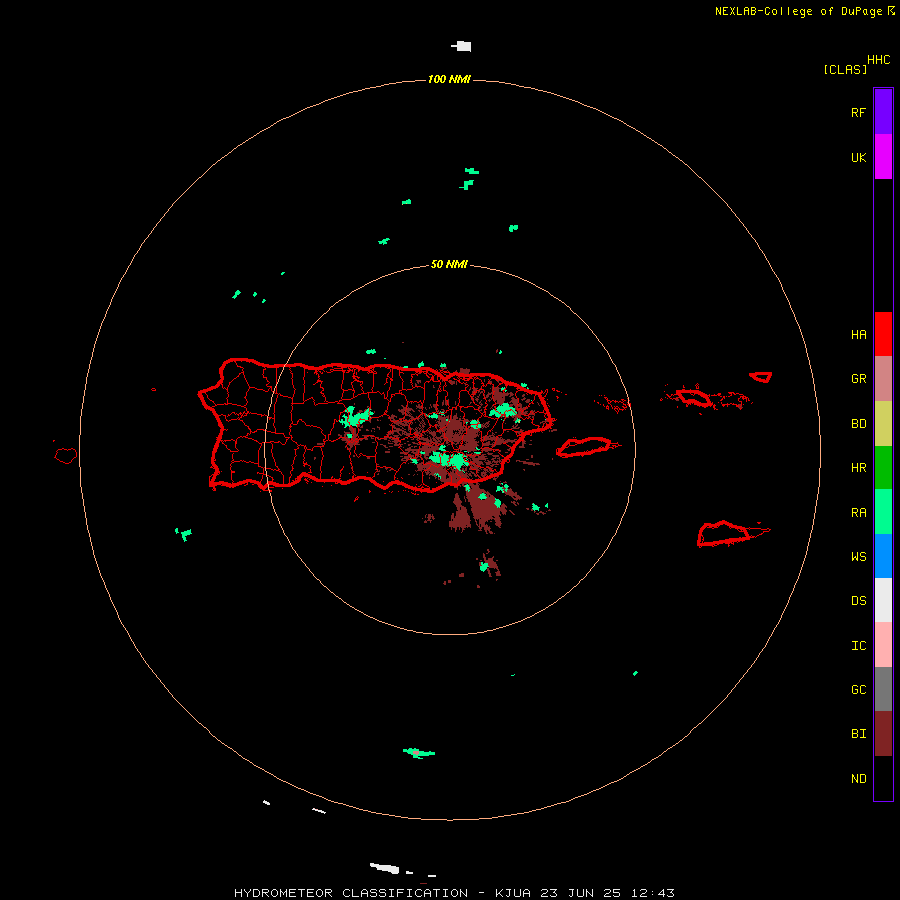Click the RA light green legend swatch
900x900 pixels.
pyautogui.click(x=883, y=512)
